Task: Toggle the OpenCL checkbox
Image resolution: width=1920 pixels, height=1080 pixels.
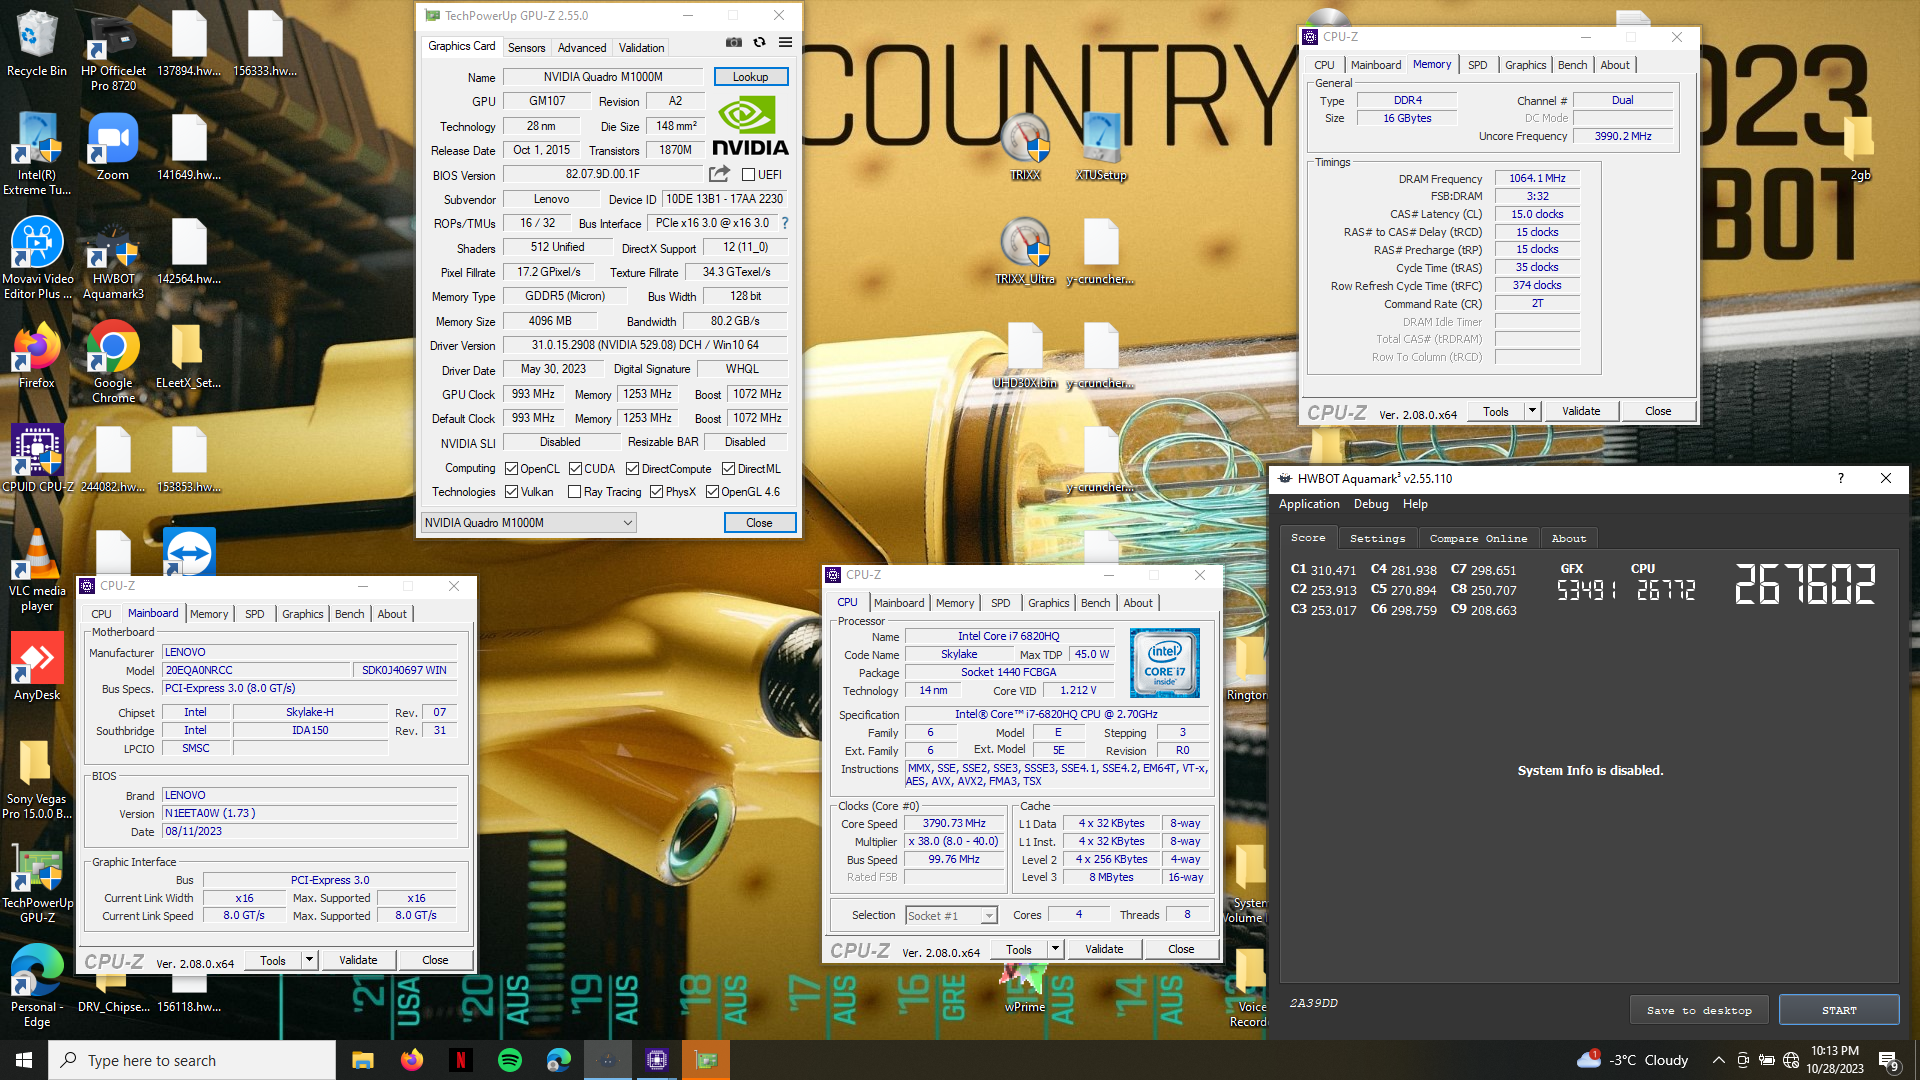Action: (511, 468)
